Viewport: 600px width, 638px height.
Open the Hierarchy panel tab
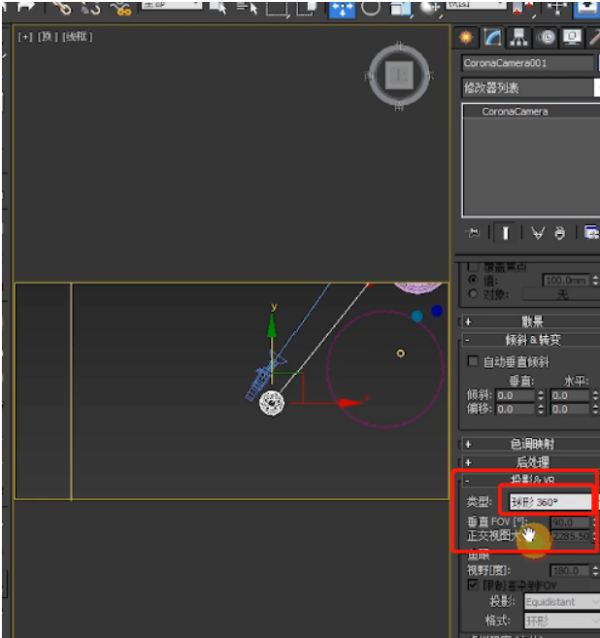[518, 38]
